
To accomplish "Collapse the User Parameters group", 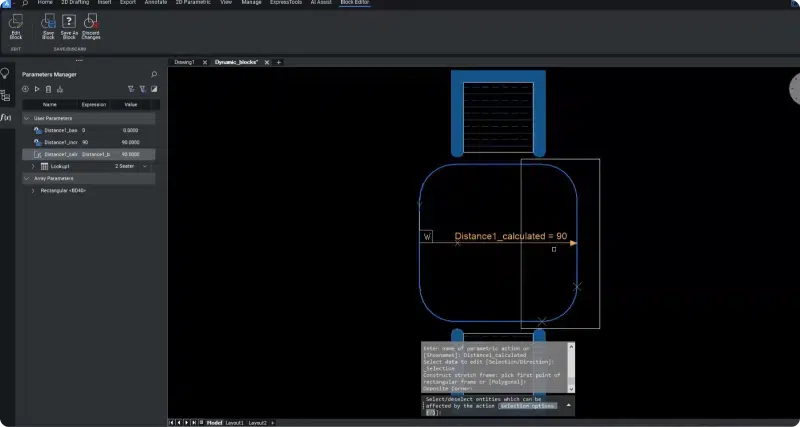I will [x=27, y=118].
